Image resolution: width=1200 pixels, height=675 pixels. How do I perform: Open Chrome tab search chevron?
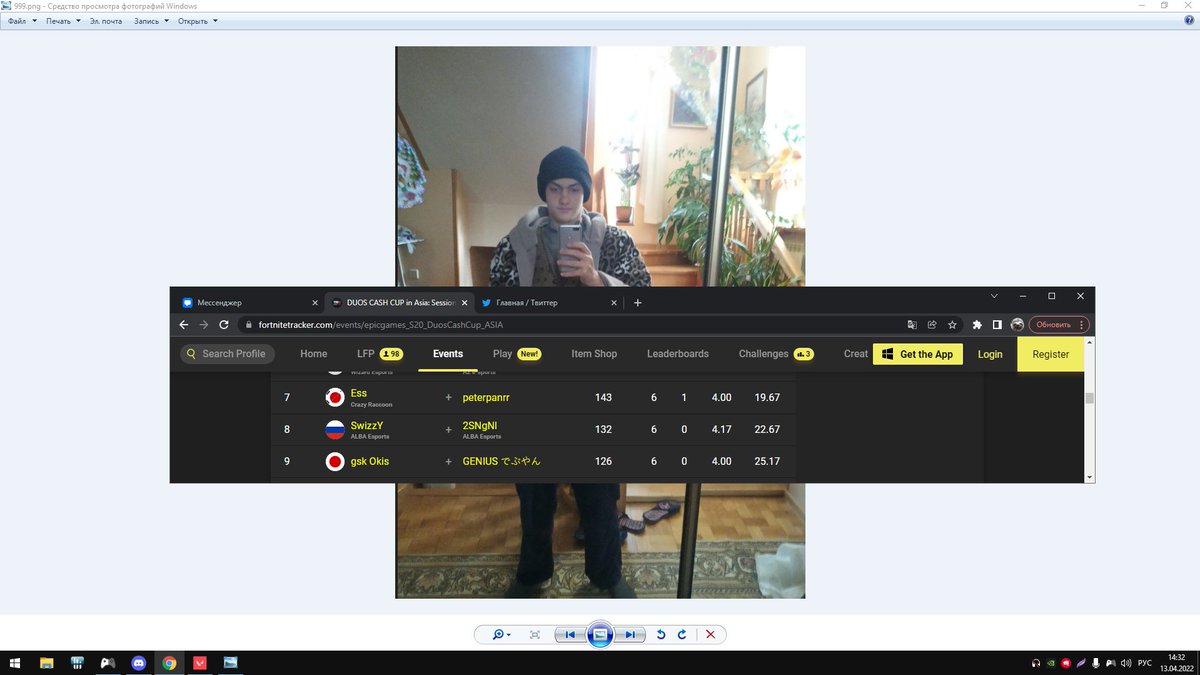994,296
